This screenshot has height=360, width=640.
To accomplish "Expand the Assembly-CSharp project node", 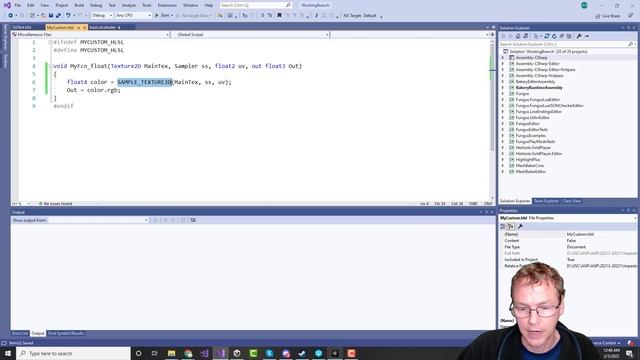I will click(x=503, y=58).
